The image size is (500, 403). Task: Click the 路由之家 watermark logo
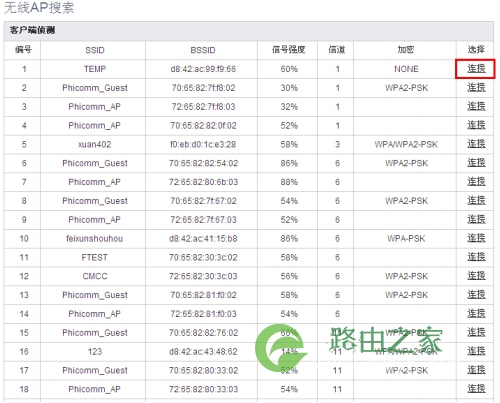point(348,347)
